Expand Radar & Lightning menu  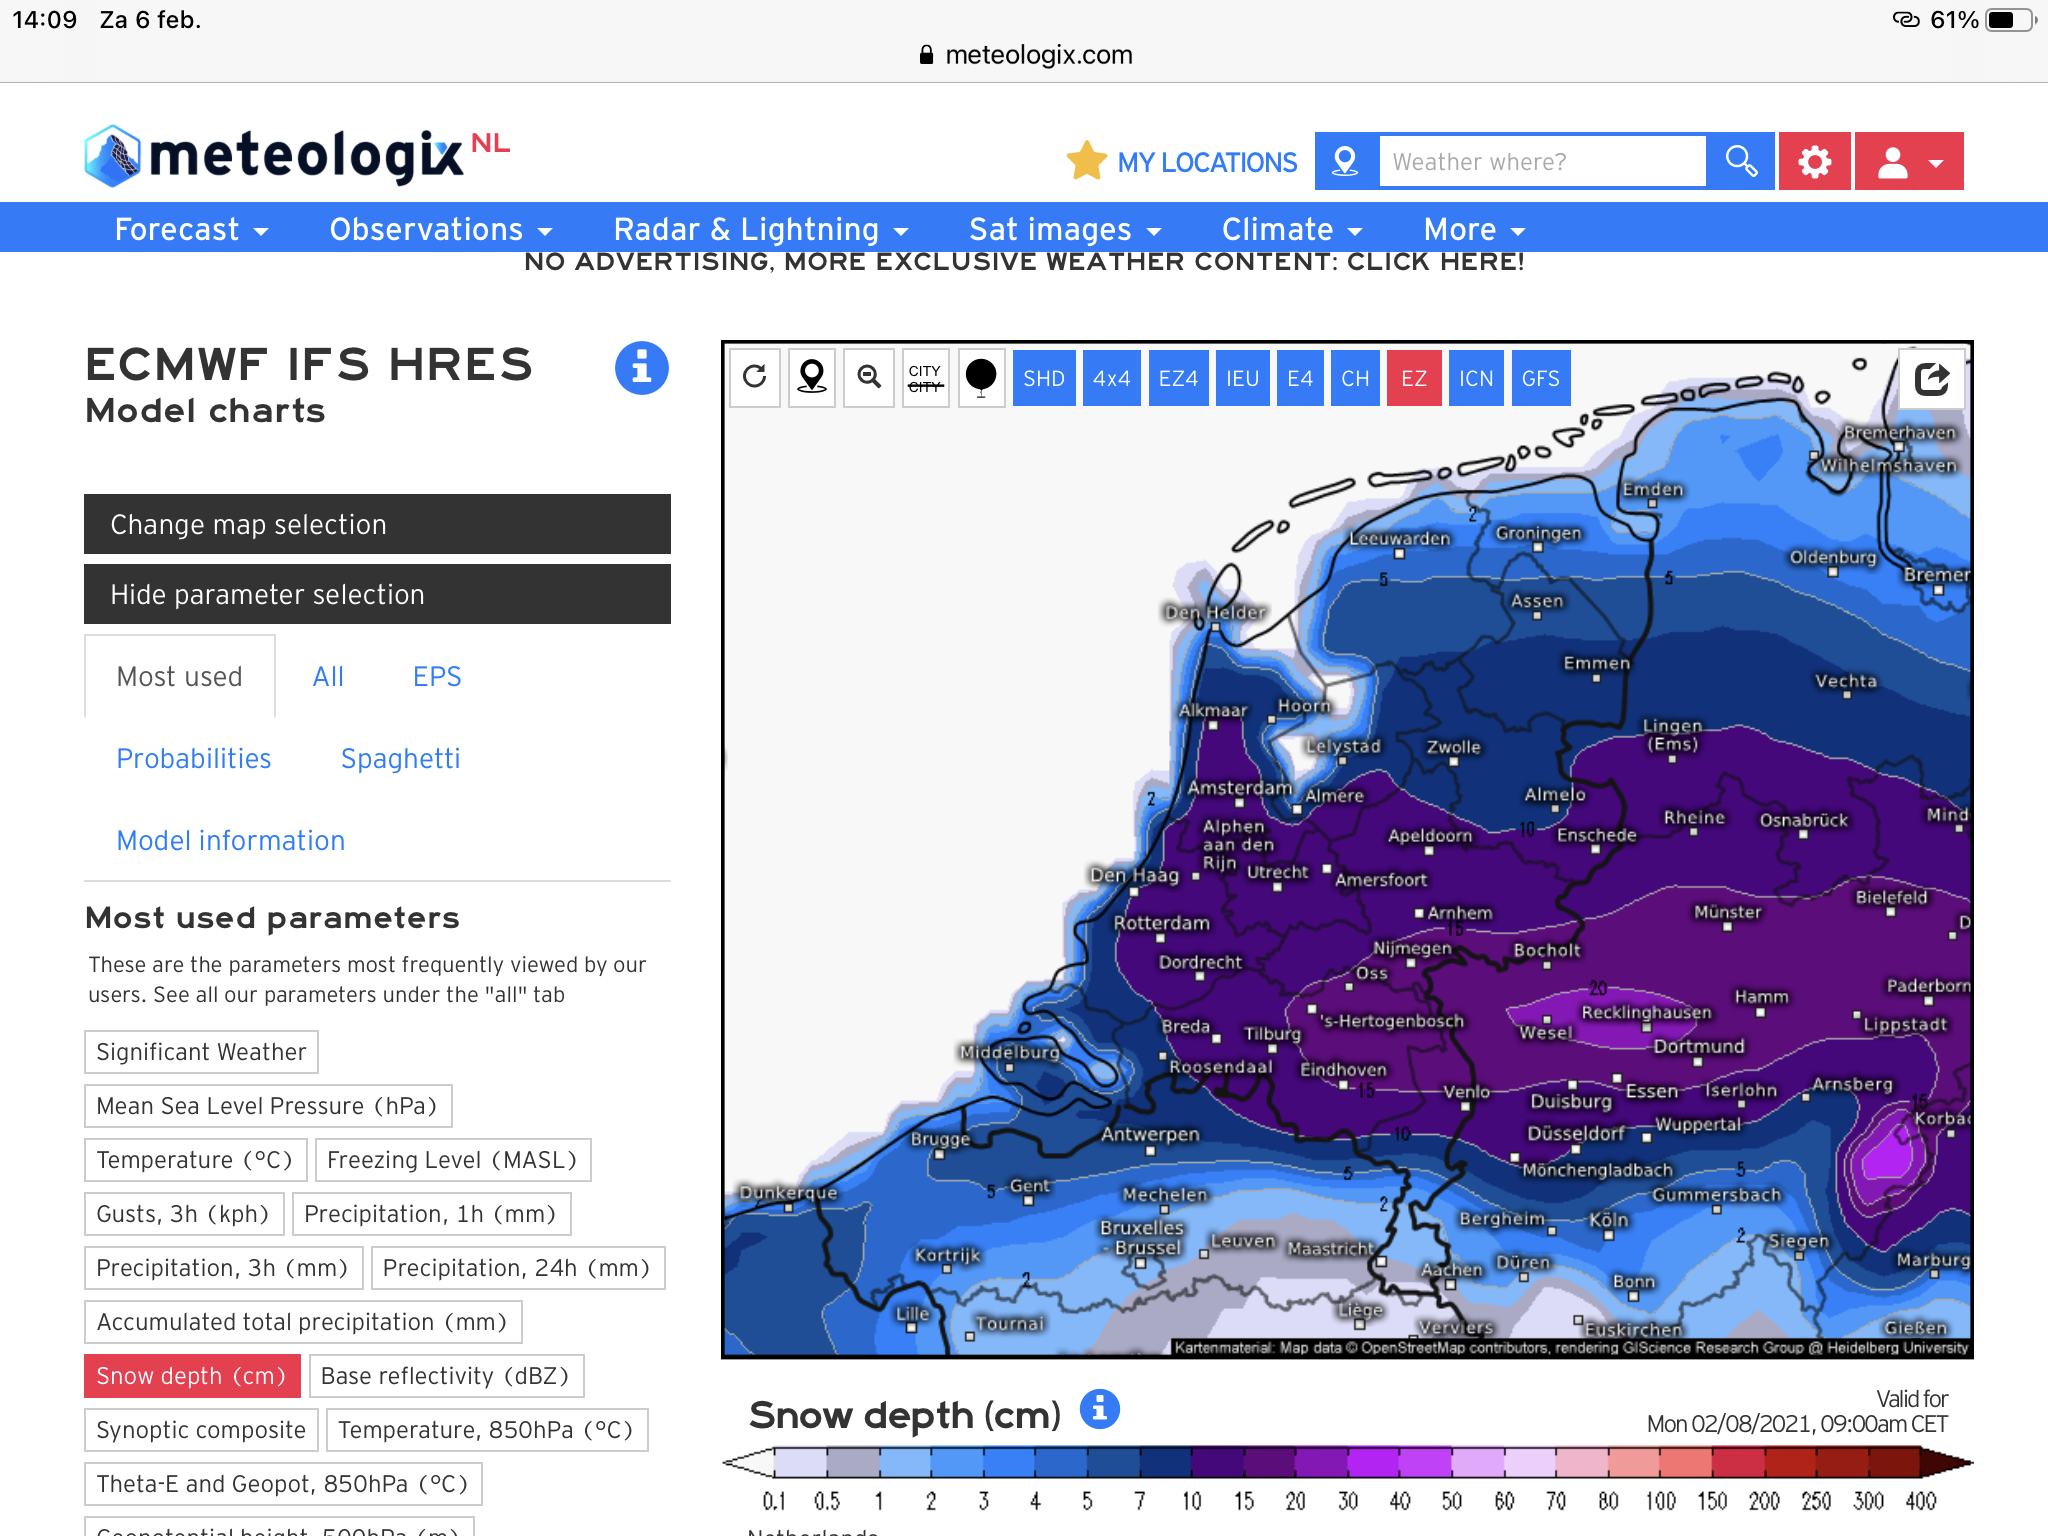[760, 229]
